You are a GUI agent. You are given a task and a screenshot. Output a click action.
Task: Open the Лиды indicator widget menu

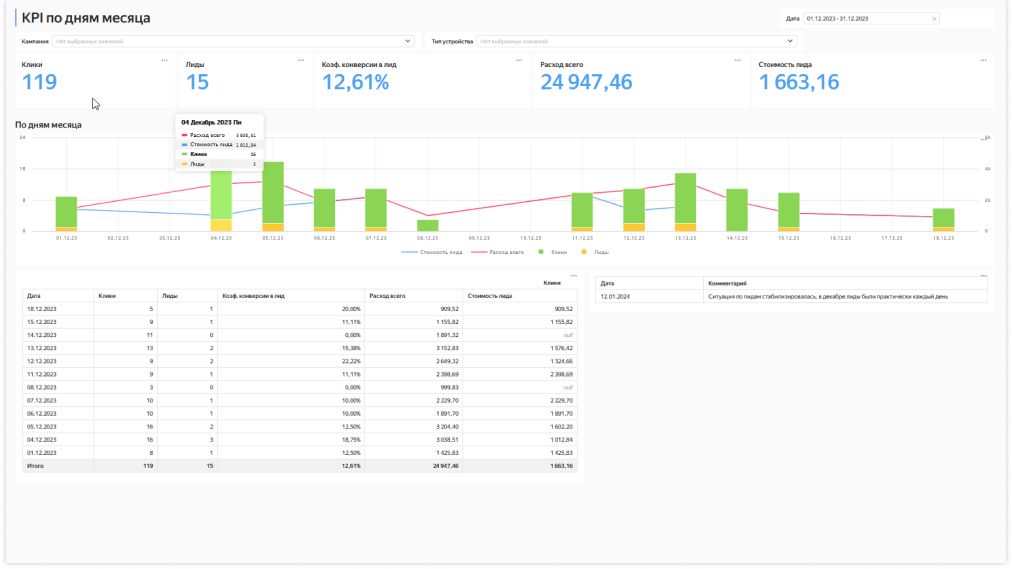click(x=301, y=61)
